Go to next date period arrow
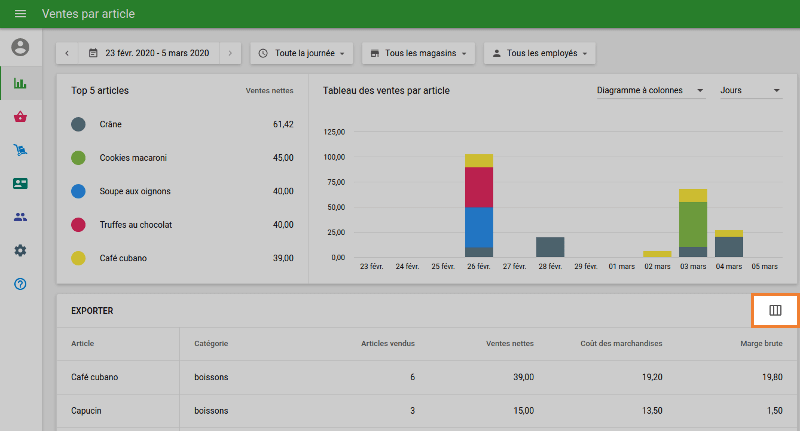Viewport: 800px width, 431px height. [x=230, y=53]
